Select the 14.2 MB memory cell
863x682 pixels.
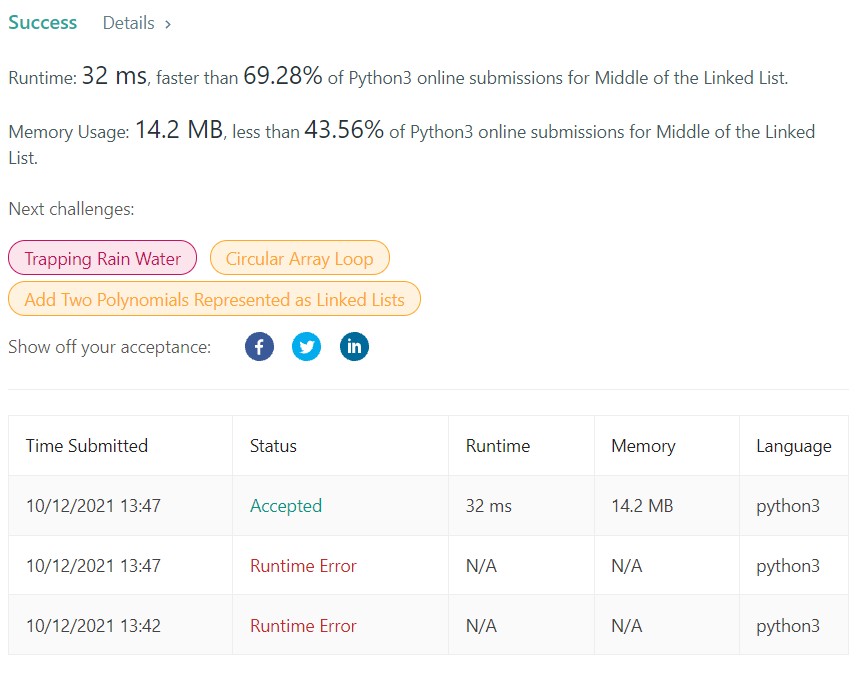[642, 506]
